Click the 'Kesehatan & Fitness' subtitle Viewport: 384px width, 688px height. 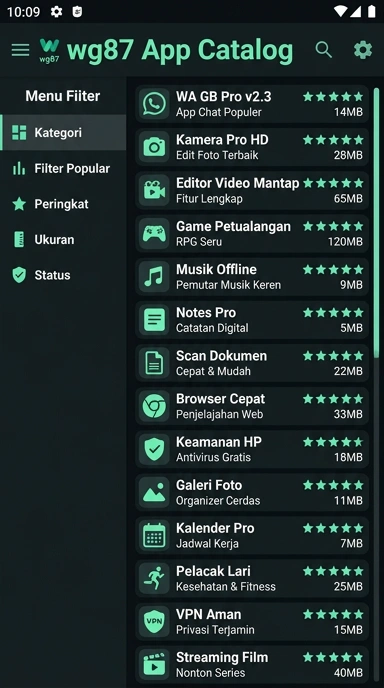226,587
